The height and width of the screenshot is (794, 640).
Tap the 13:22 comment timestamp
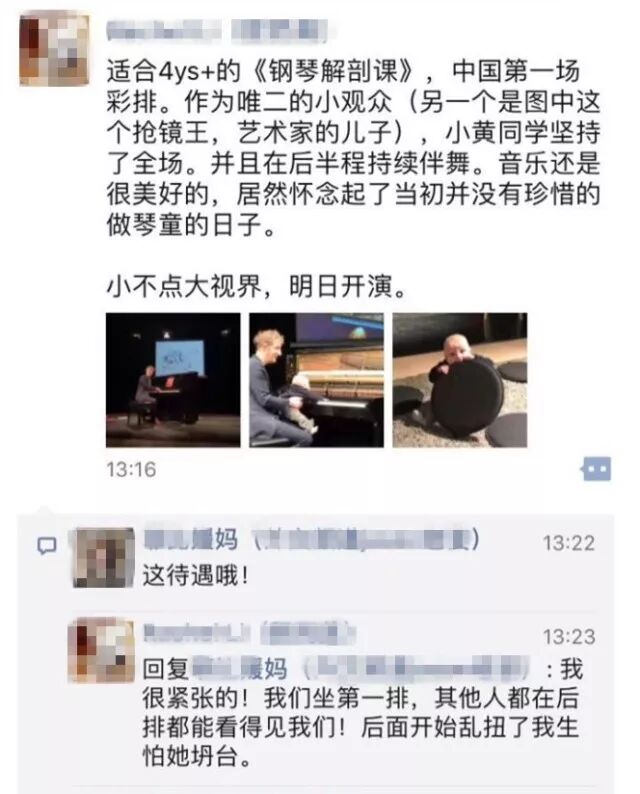pyautogui.click(x=569, y=543)
